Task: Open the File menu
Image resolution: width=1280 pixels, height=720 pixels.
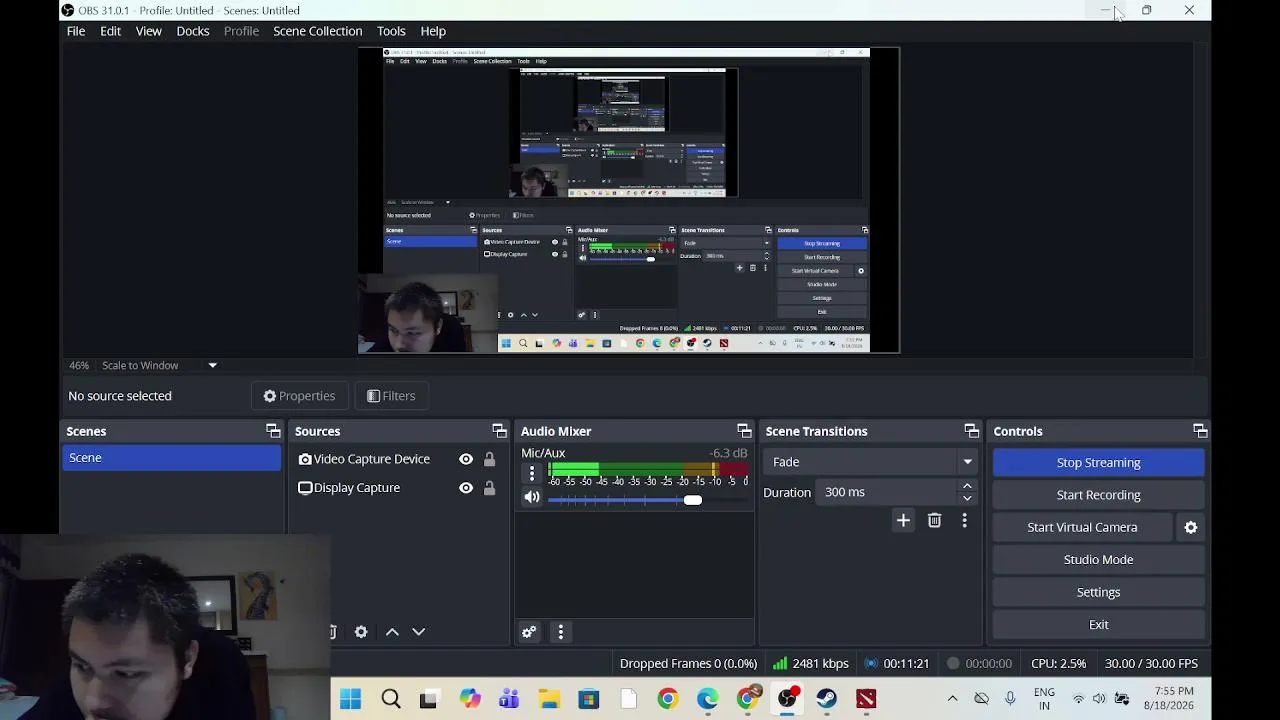Action: point(76,31)
